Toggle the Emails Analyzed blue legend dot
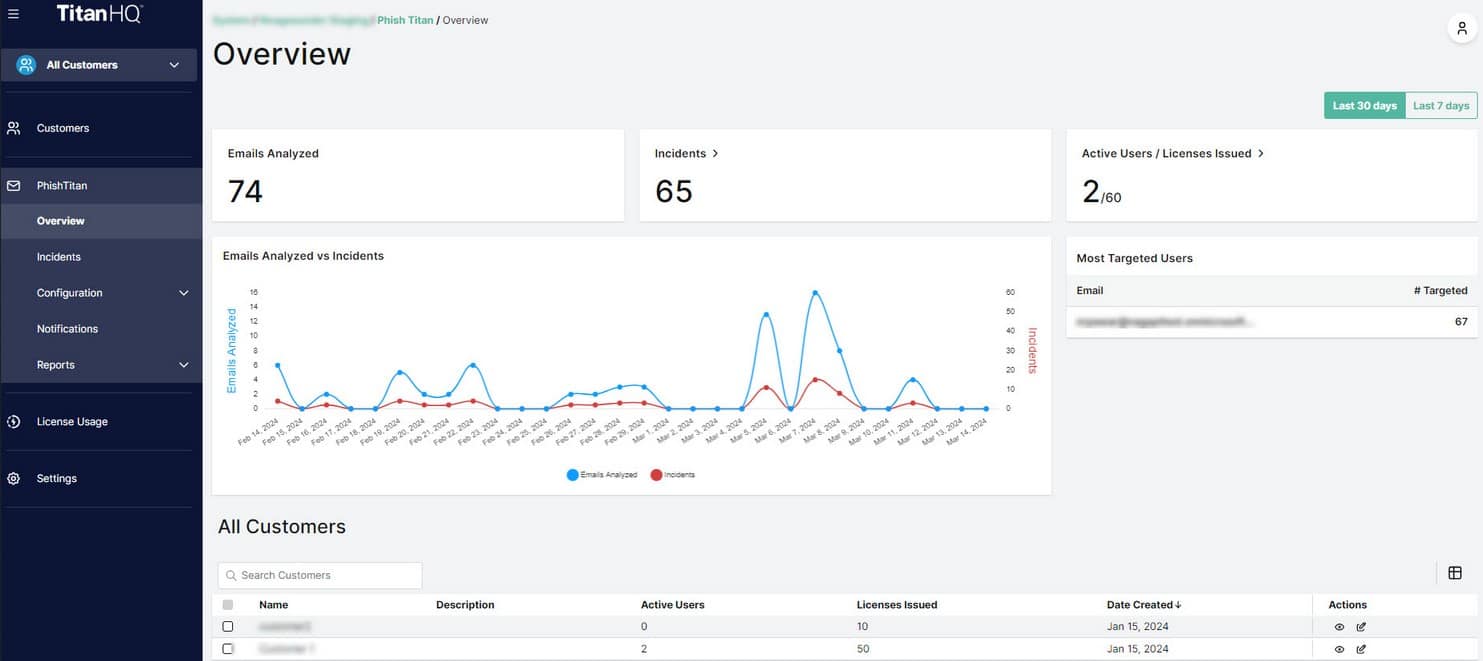1483x661 pixels. pyautogui.click(x=572, y=475)
